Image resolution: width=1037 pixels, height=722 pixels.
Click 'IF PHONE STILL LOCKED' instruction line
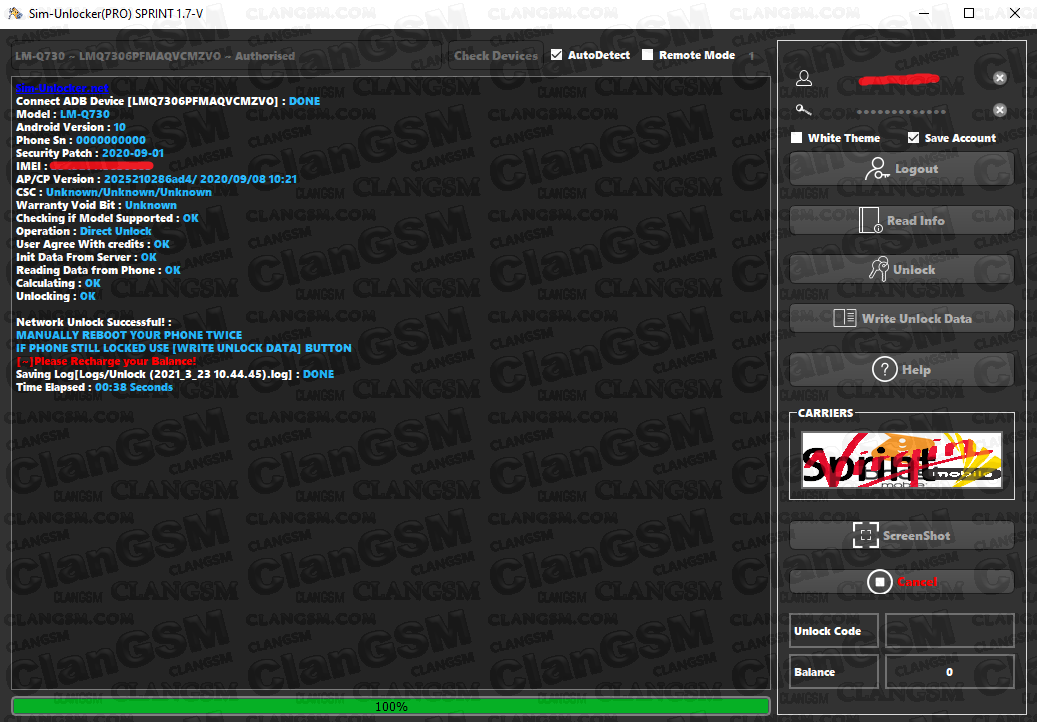pos(184,348)
